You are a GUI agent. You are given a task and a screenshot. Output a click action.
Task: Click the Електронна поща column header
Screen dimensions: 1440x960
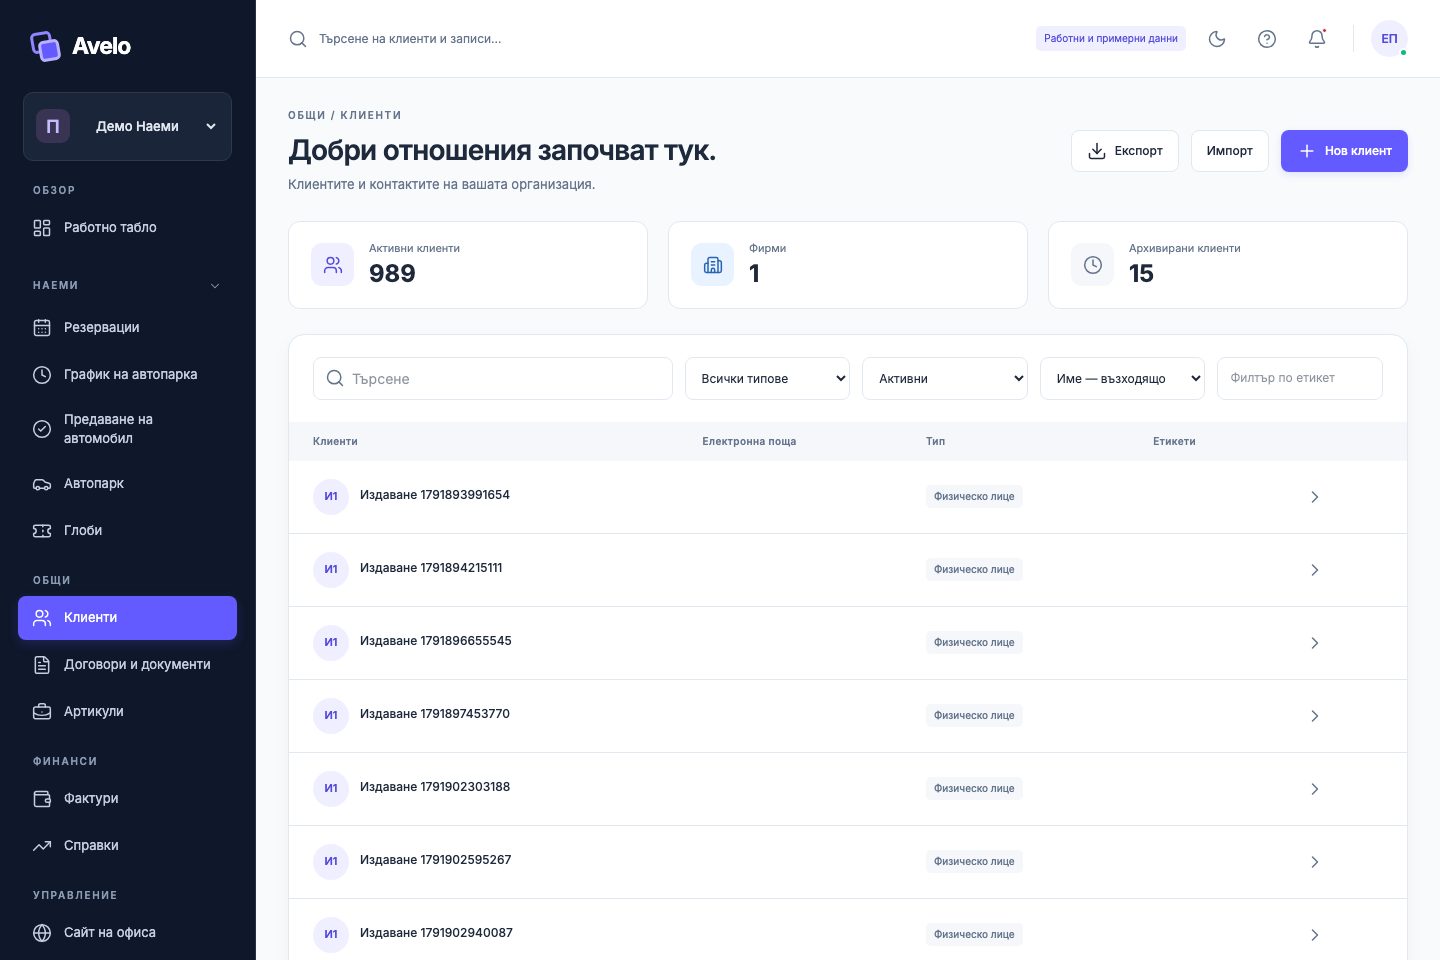click(x=749, y=441)
